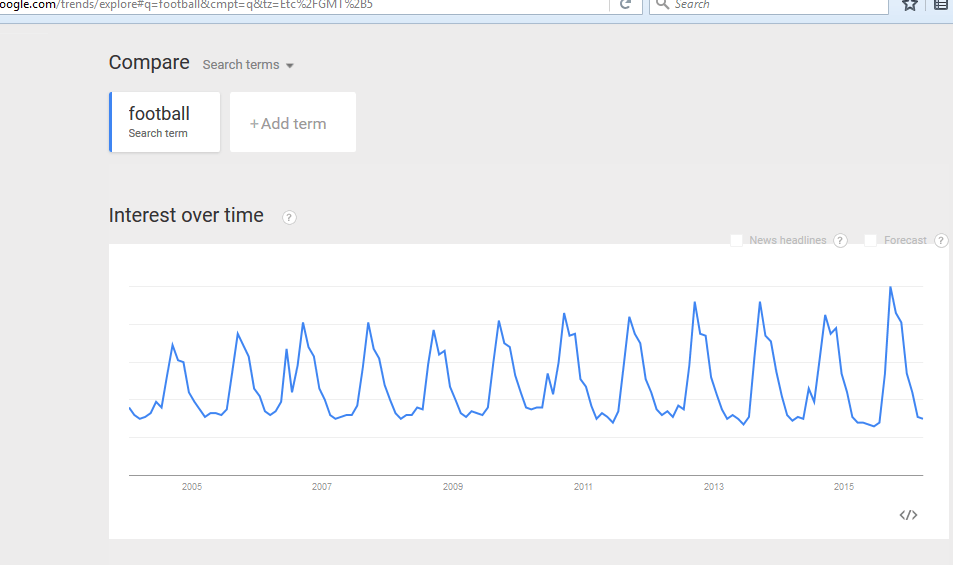Click the highest peak on the chart
The height and width of the screenshot is (565, 953).
point(890,287)
